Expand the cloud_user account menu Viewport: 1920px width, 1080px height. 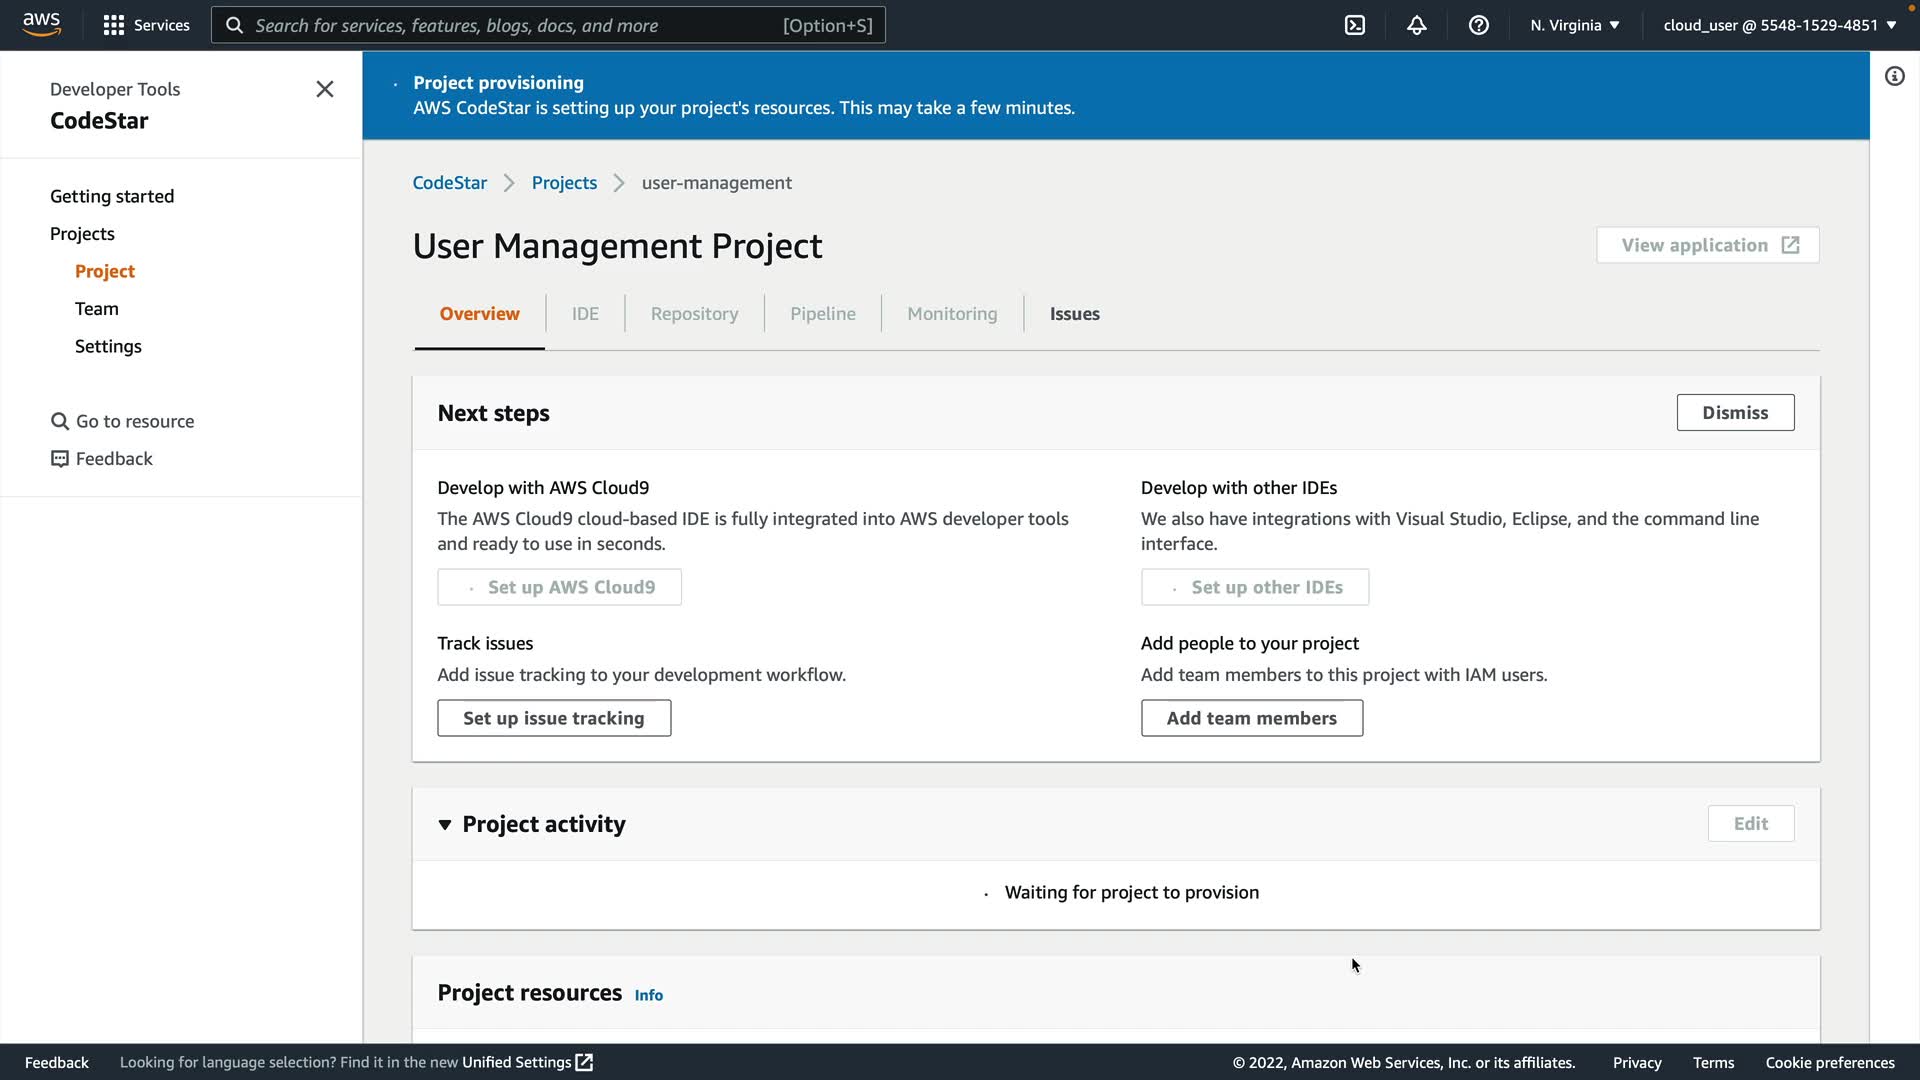tap(1779, 25)
